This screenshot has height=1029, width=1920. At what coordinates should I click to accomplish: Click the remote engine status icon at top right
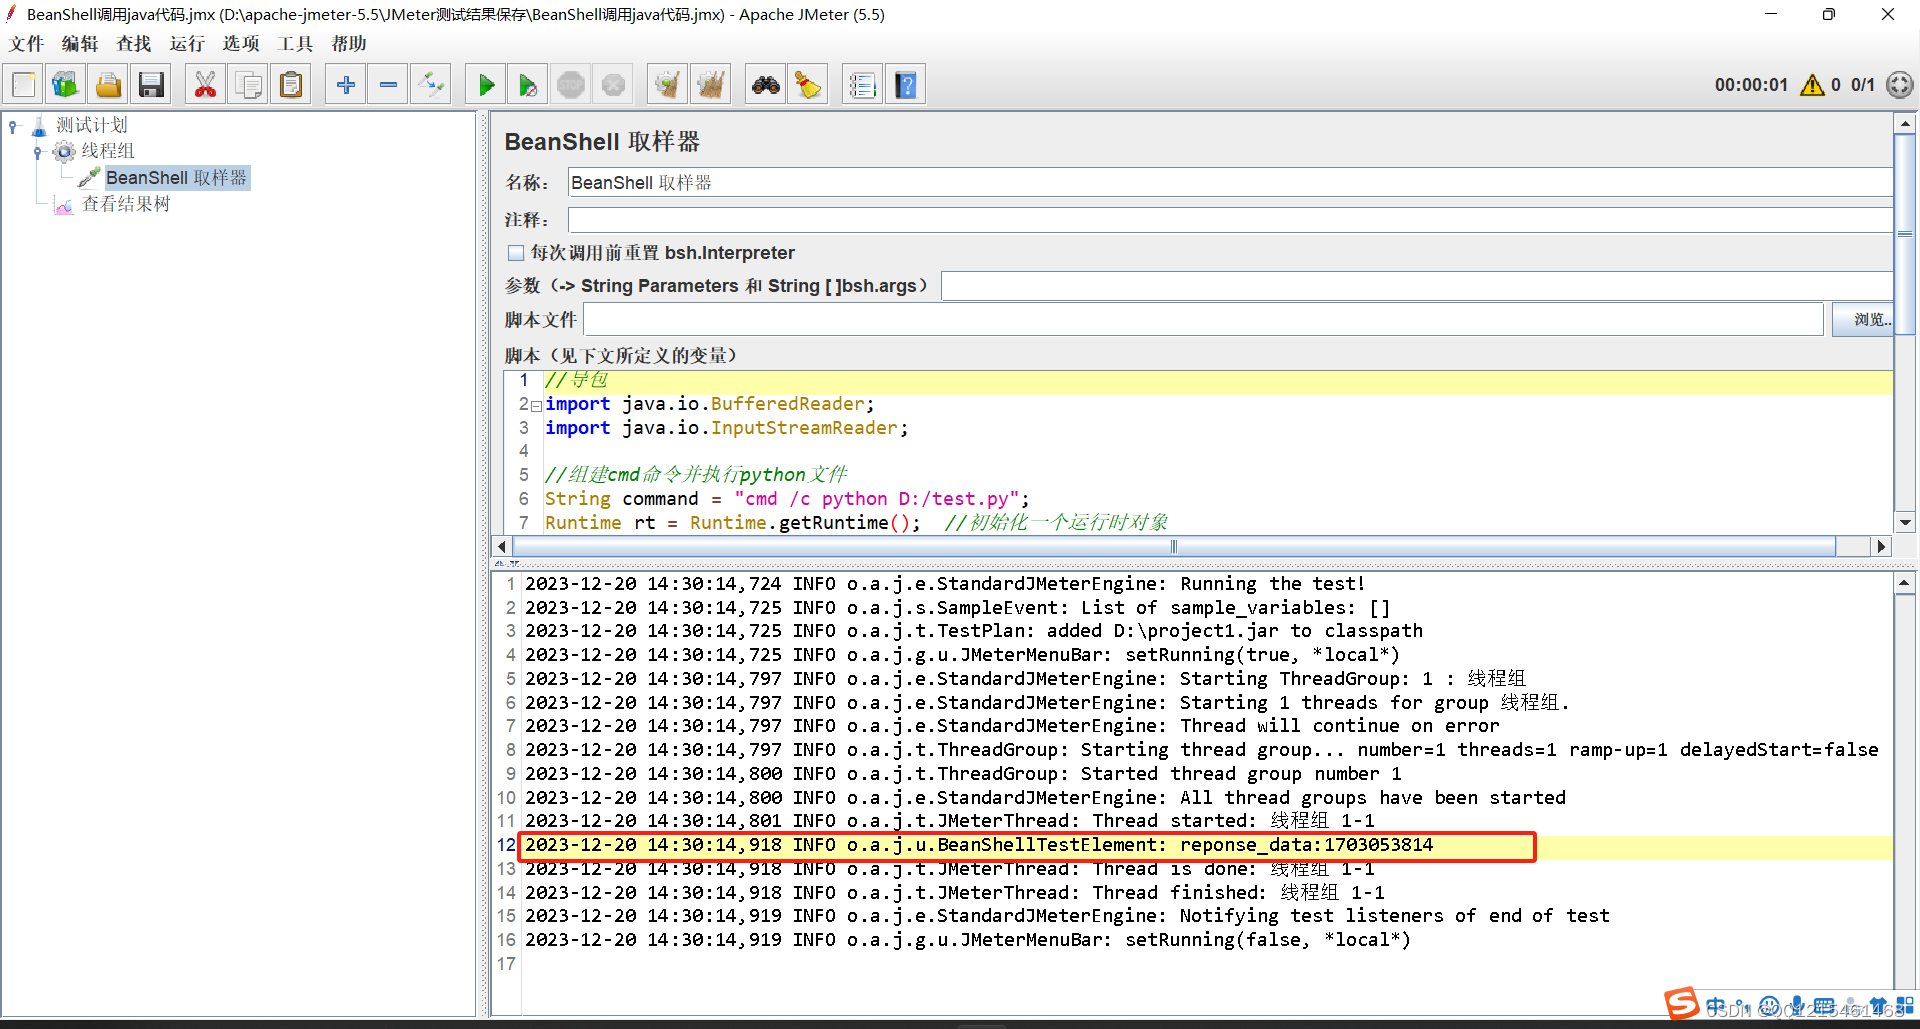pyautogui.click(x=1900, y=85)
